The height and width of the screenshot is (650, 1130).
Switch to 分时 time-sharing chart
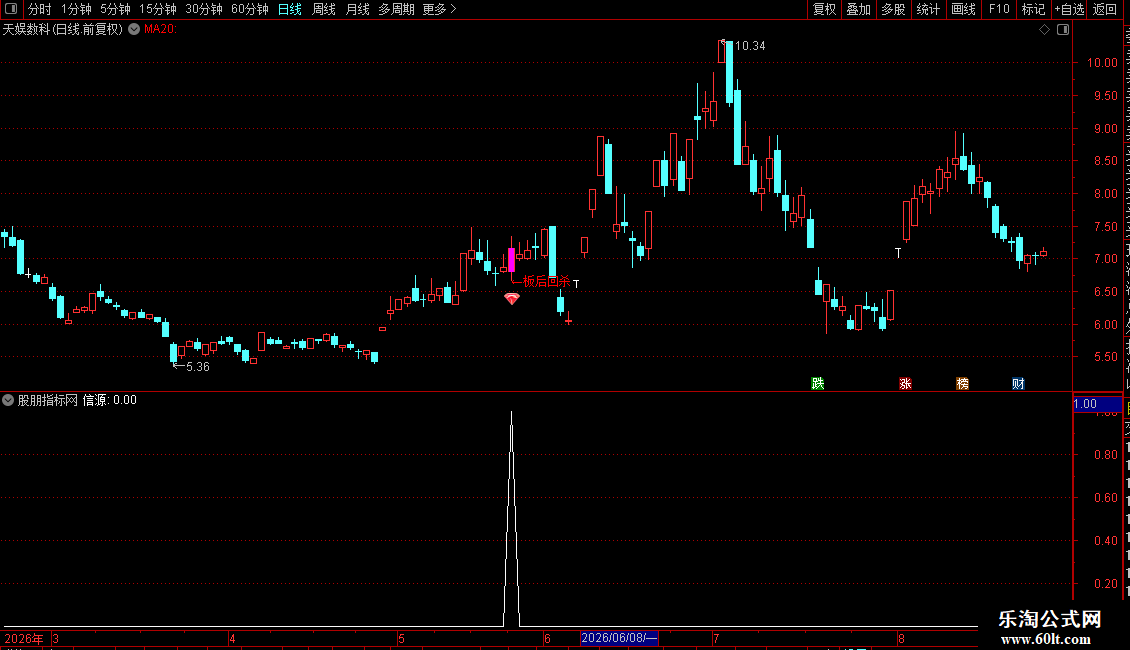point(40,9)
